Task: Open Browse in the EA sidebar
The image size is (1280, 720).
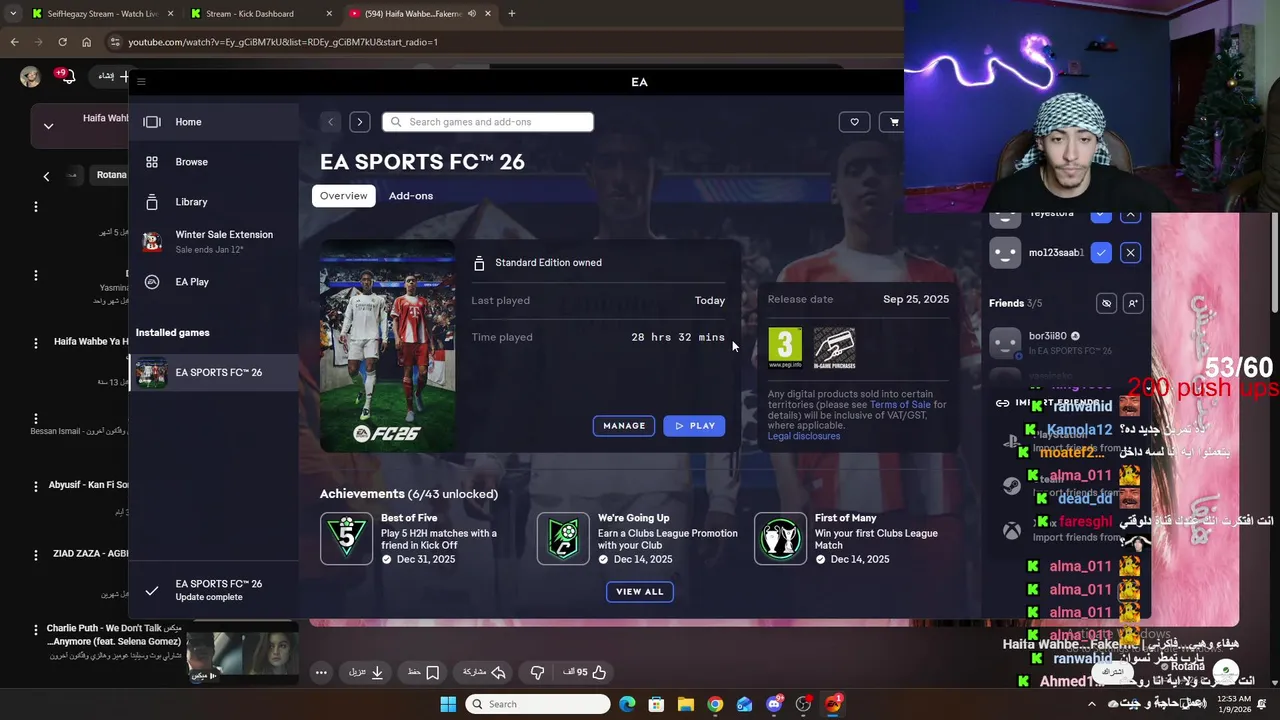Action: point(215,162)
